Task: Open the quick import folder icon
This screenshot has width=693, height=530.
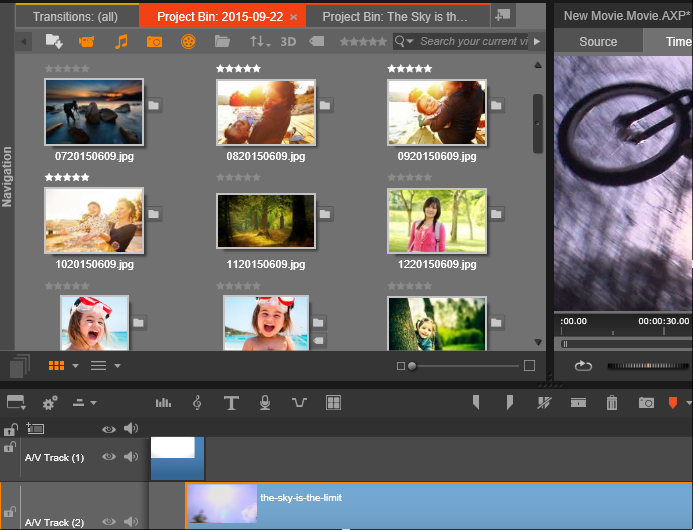Action: (54, 42)
